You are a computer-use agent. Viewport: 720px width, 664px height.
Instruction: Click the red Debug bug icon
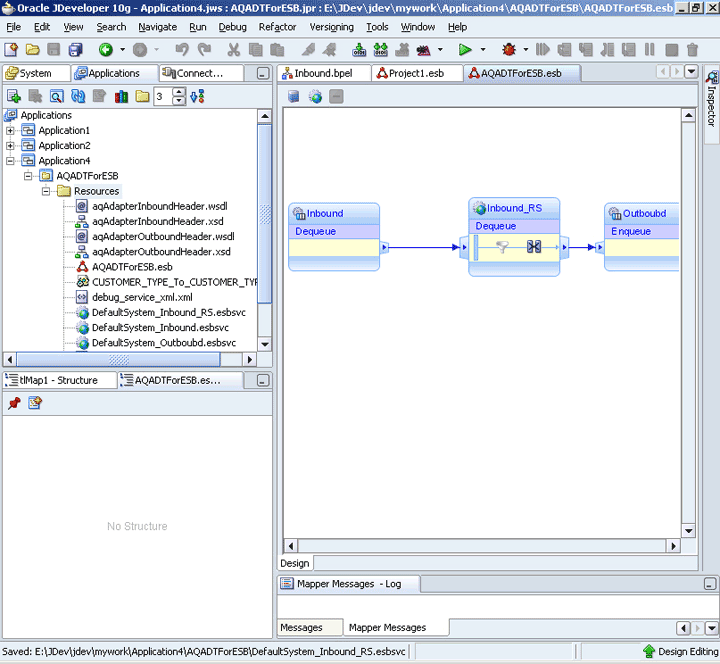click(x=509, y=49)
